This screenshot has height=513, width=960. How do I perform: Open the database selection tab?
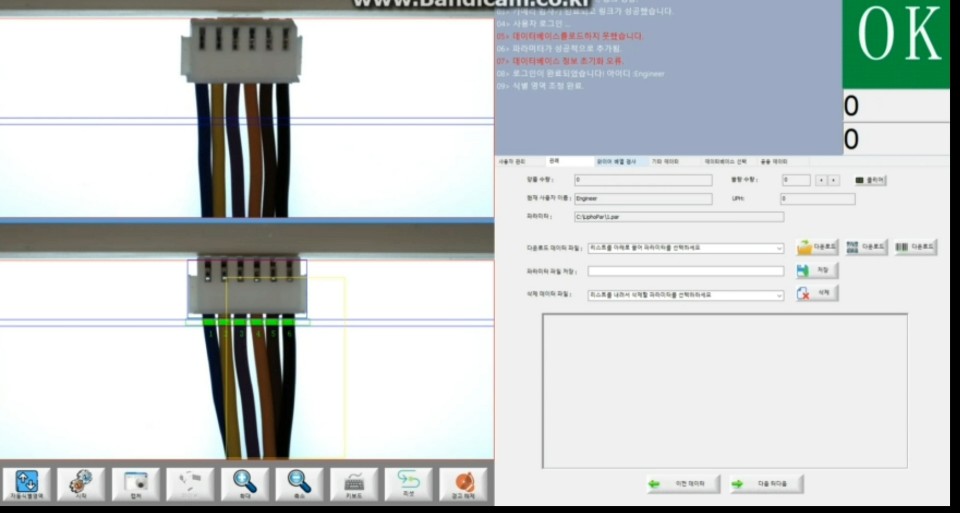point(725,161)
